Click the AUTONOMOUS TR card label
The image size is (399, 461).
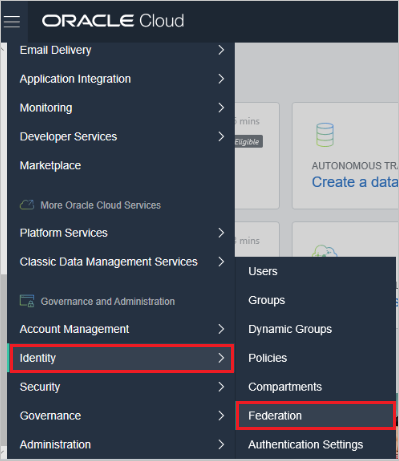coord(355,166)
